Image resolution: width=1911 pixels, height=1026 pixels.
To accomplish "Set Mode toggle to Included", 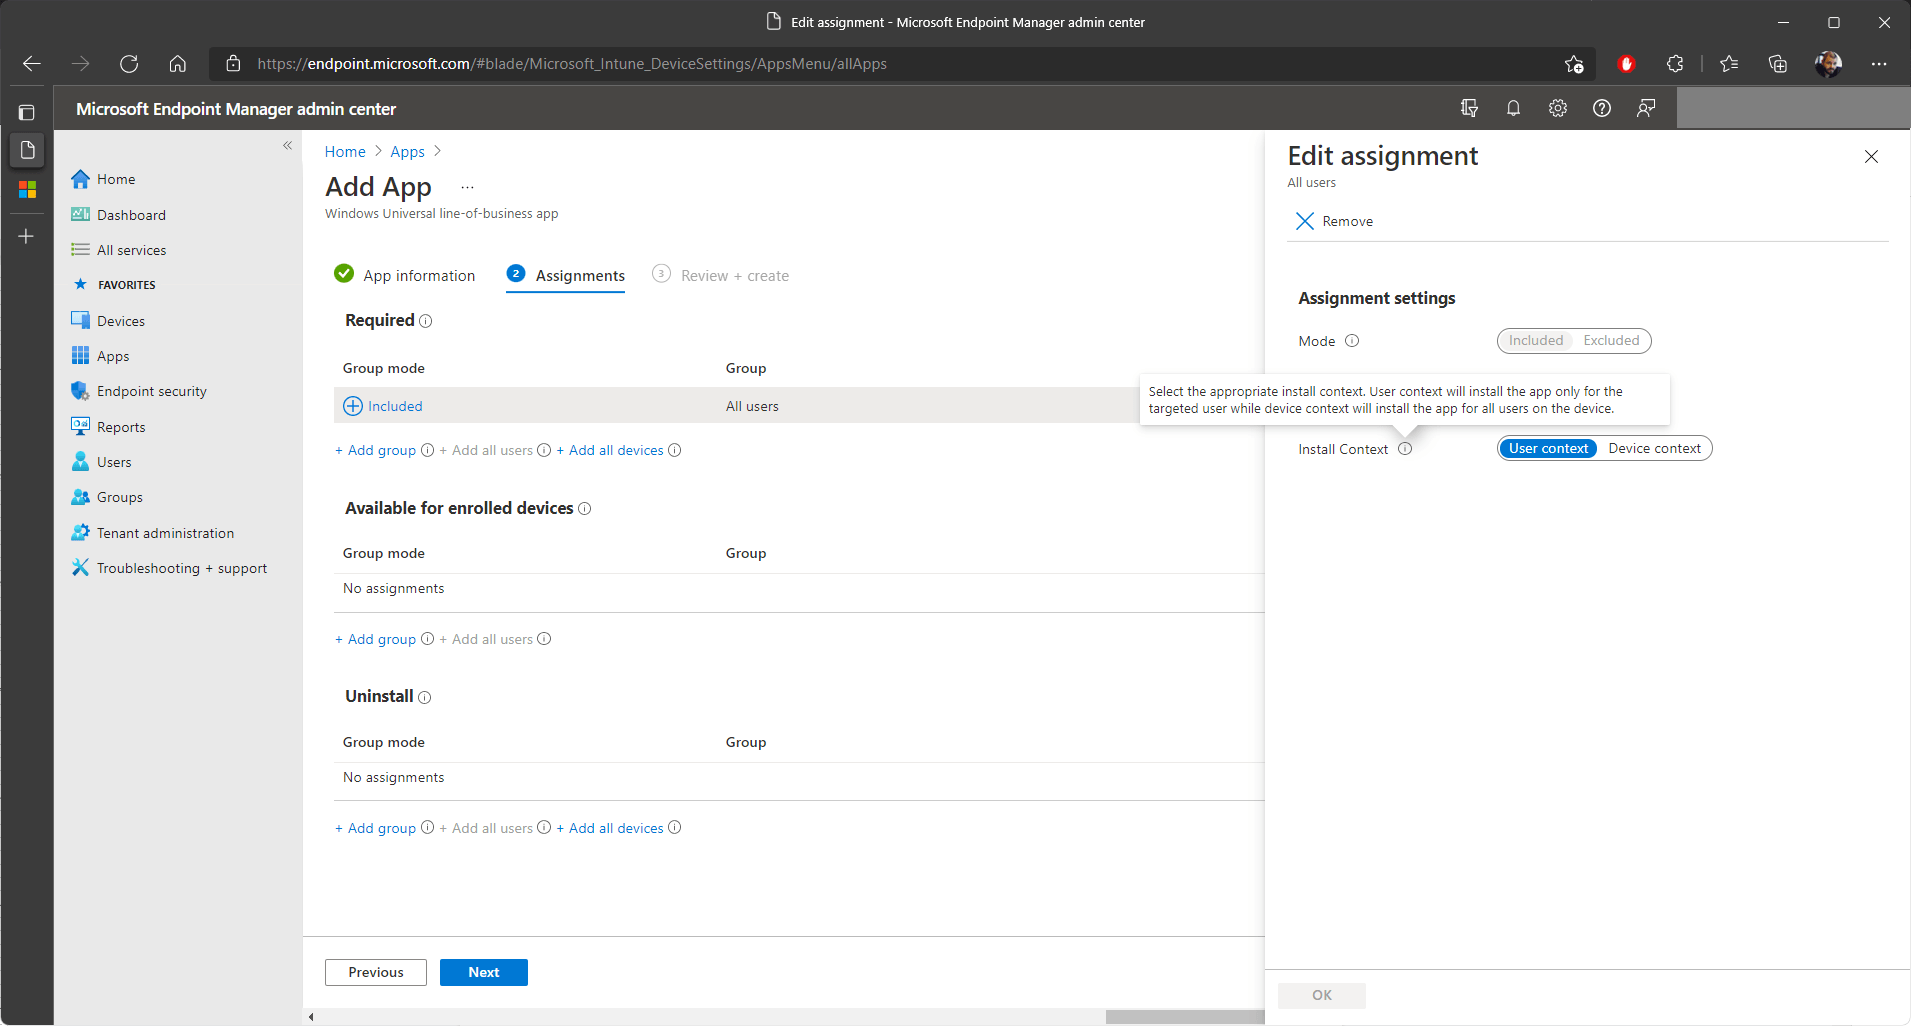I will (x=1536, y=341).
